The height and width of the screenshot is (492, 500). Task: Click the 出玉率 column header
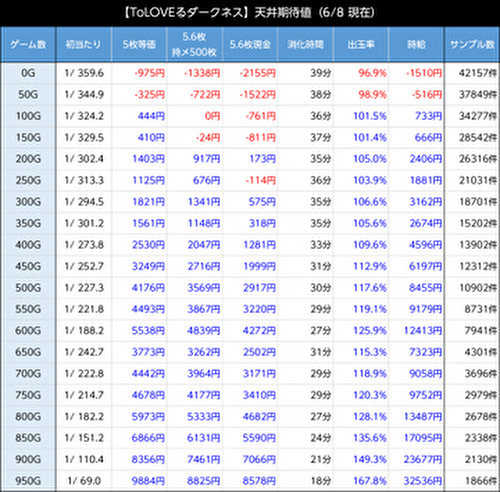[361, 44]
